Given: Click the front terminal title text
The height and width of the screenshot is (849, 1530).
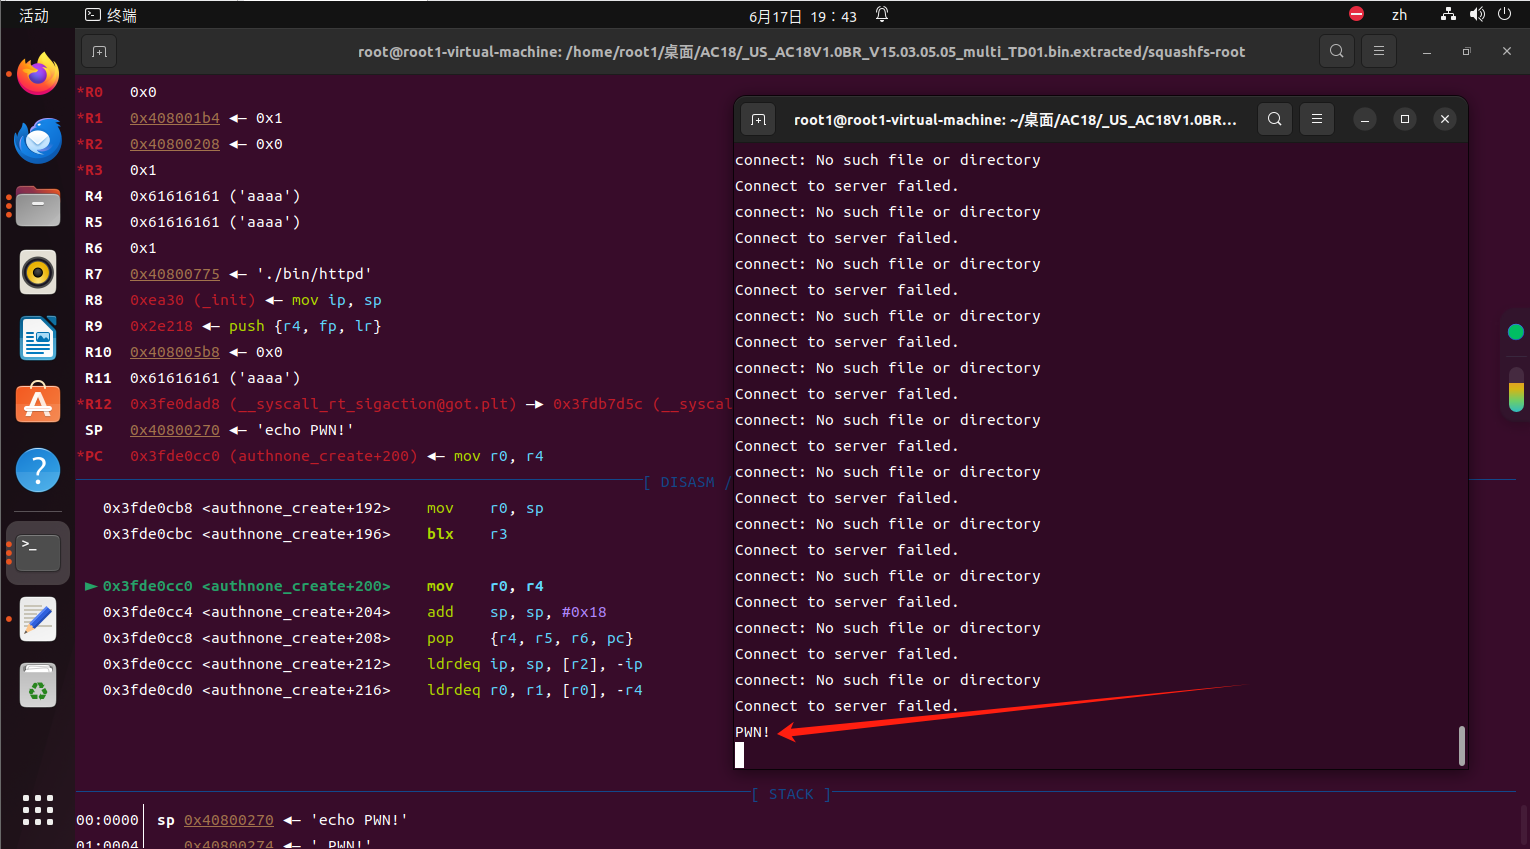Looking at the screenshot, I should (x=1015, y=120).
